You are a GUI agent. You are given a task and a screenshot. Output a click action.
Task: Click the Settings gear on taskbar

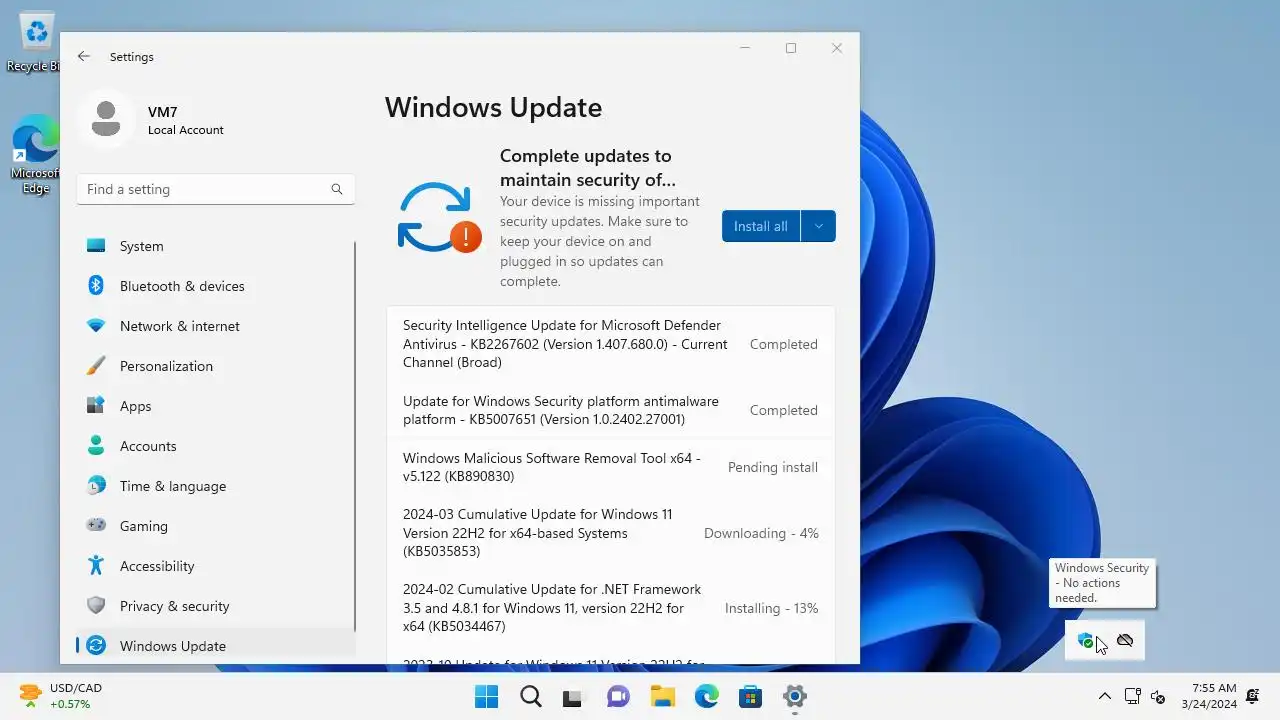pyautogui.click(x=795, y=697)
